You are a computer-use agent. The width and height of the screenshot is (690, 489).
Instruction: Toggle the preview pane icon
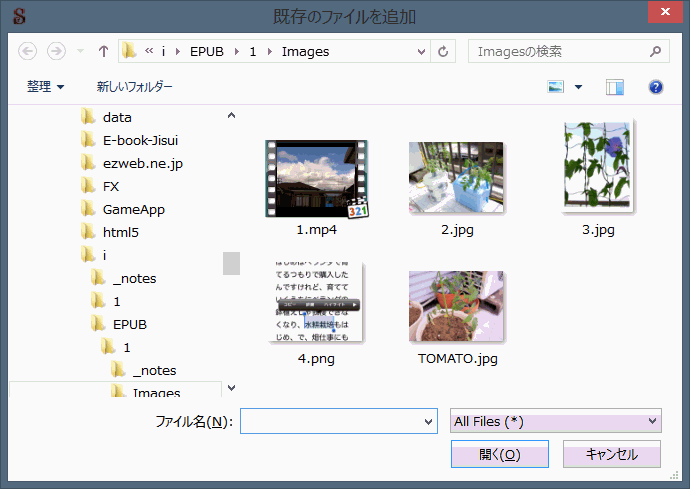click(x=614, y=87)
